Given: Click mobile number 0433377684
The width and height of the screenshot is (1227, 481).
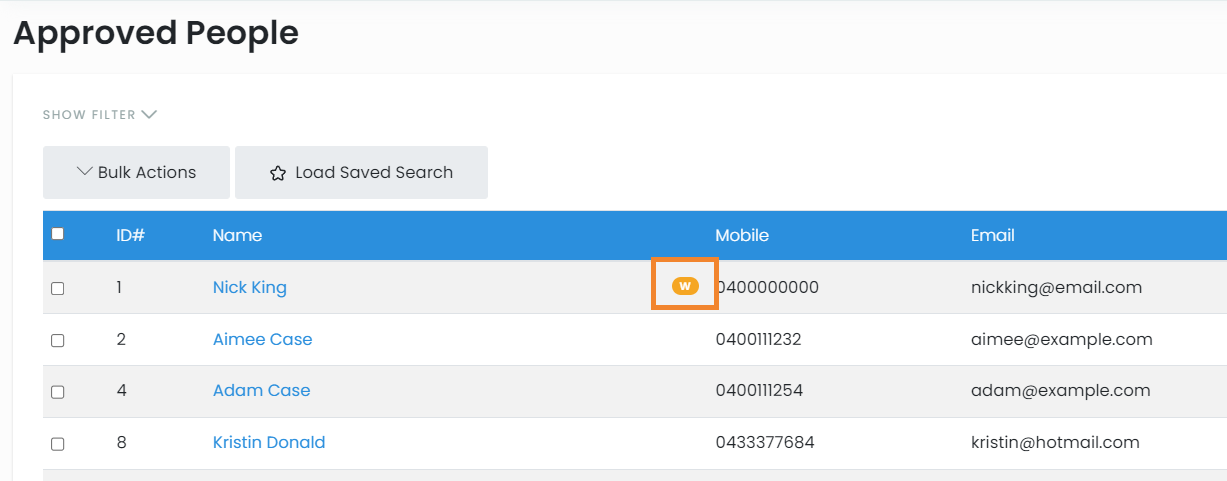Looking at the screenshot, I should (x=765, y=442).
